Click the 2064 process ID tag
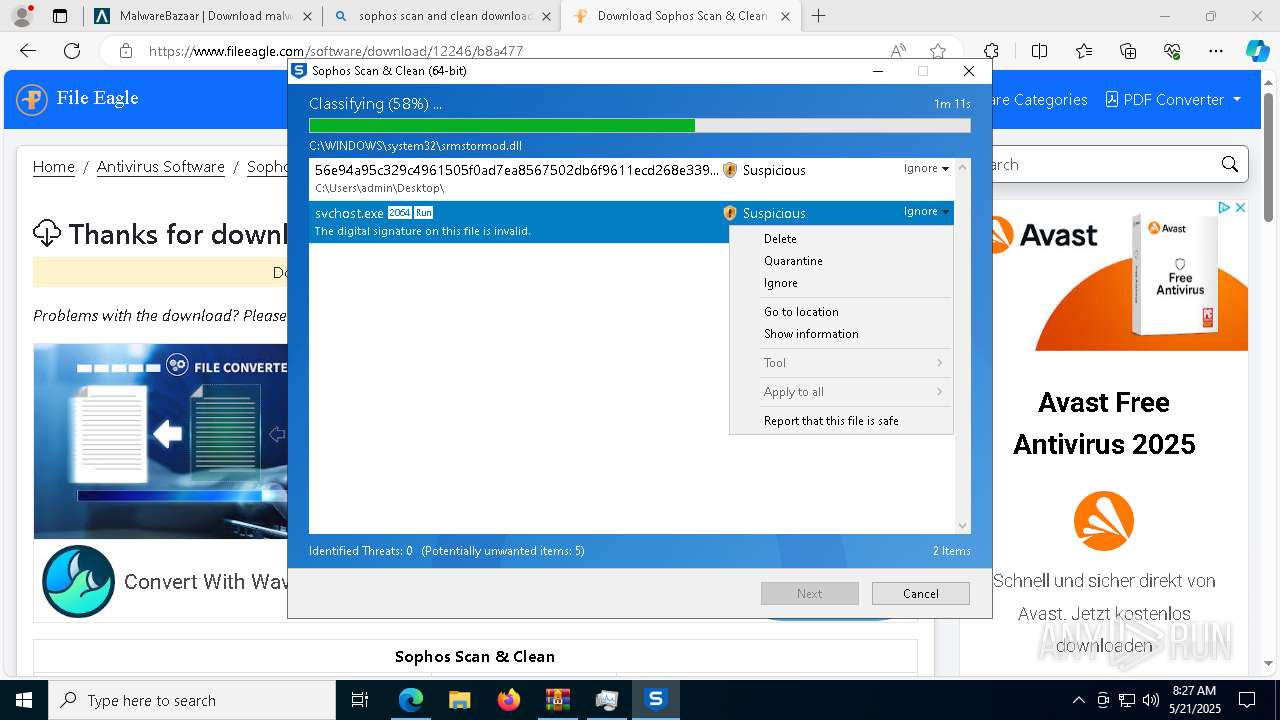1280x720 pixels. click(400, 213)
